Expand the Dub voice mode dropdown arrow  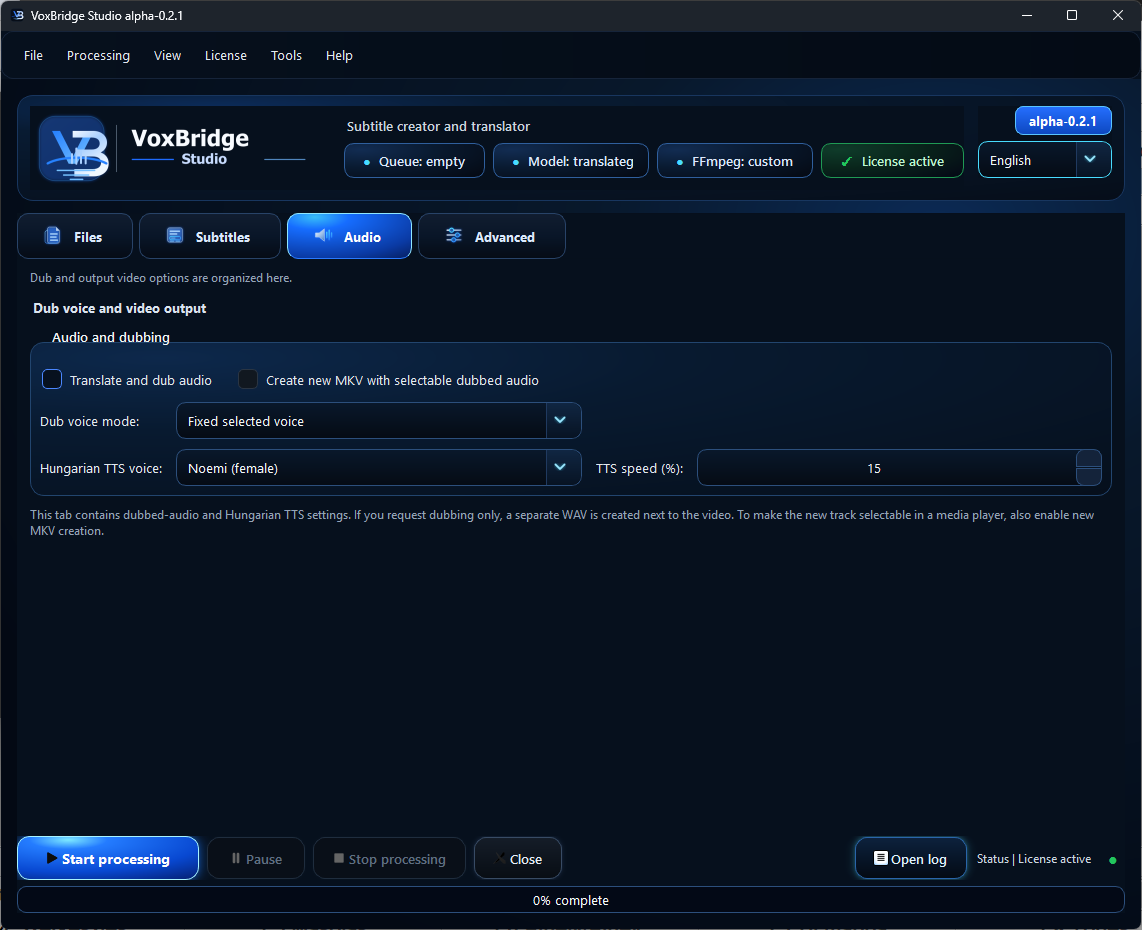tap(560, 420)
